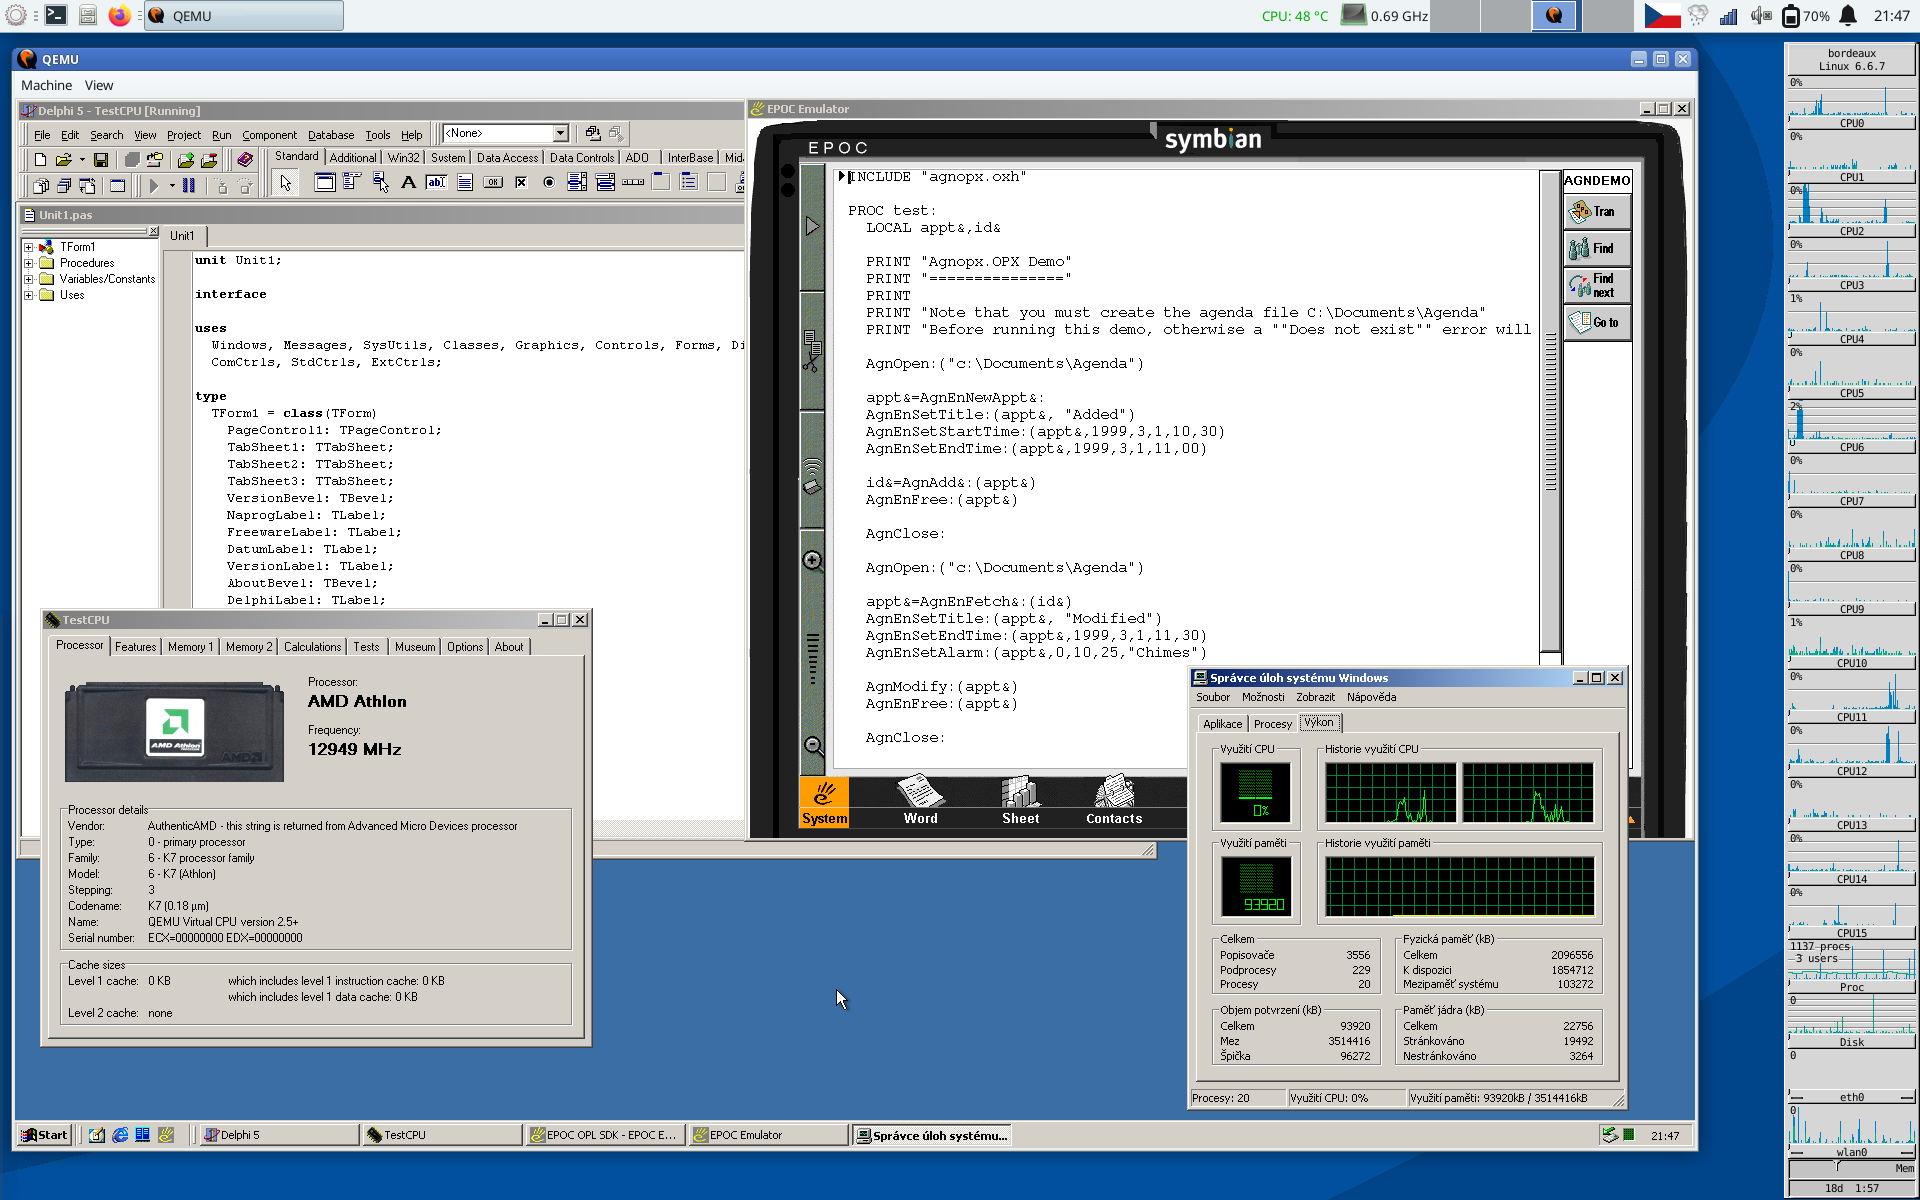Pick the RadioButton component from Standard palette
This screenshot has height=1200, width=1920.
click(x=548, y=182)
